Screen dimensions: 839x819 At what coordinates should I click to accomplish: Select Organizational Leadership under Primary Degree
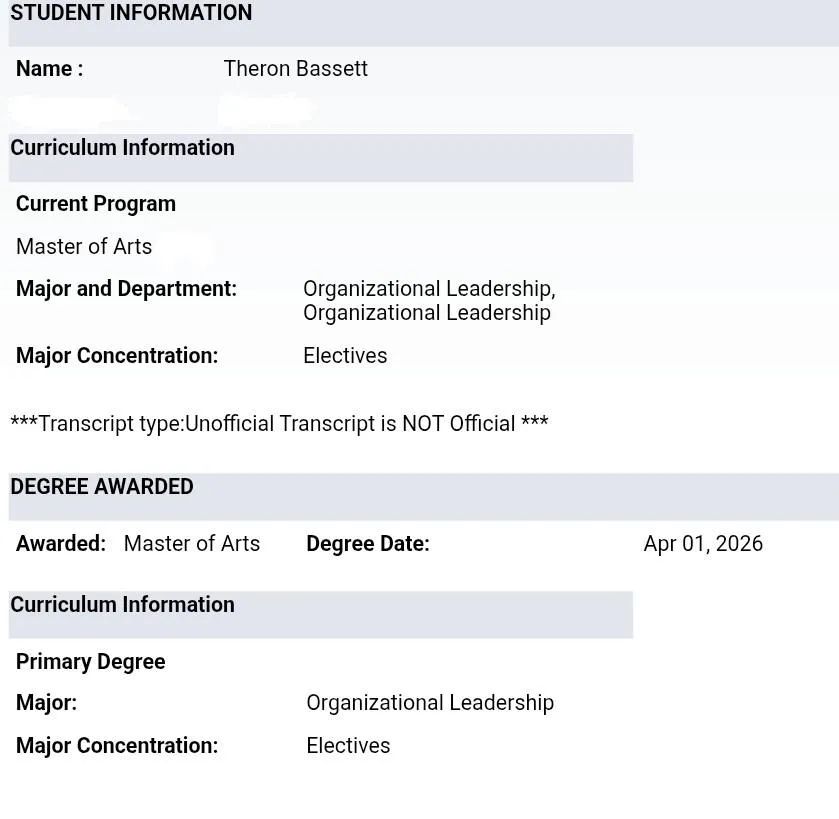coord(430,703)
